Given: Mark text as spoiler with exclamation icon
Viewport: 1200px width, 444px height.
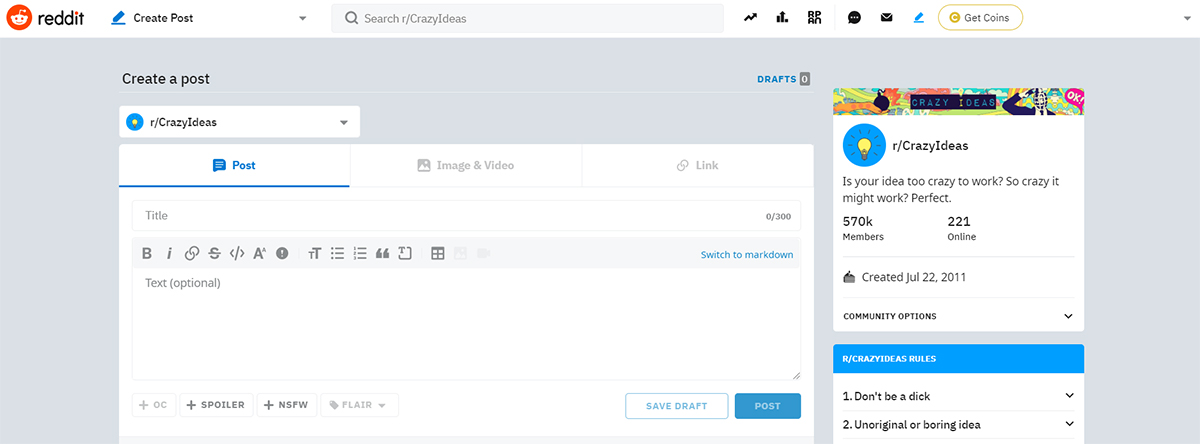Looking at the screenshot, I should pos(282,254).
